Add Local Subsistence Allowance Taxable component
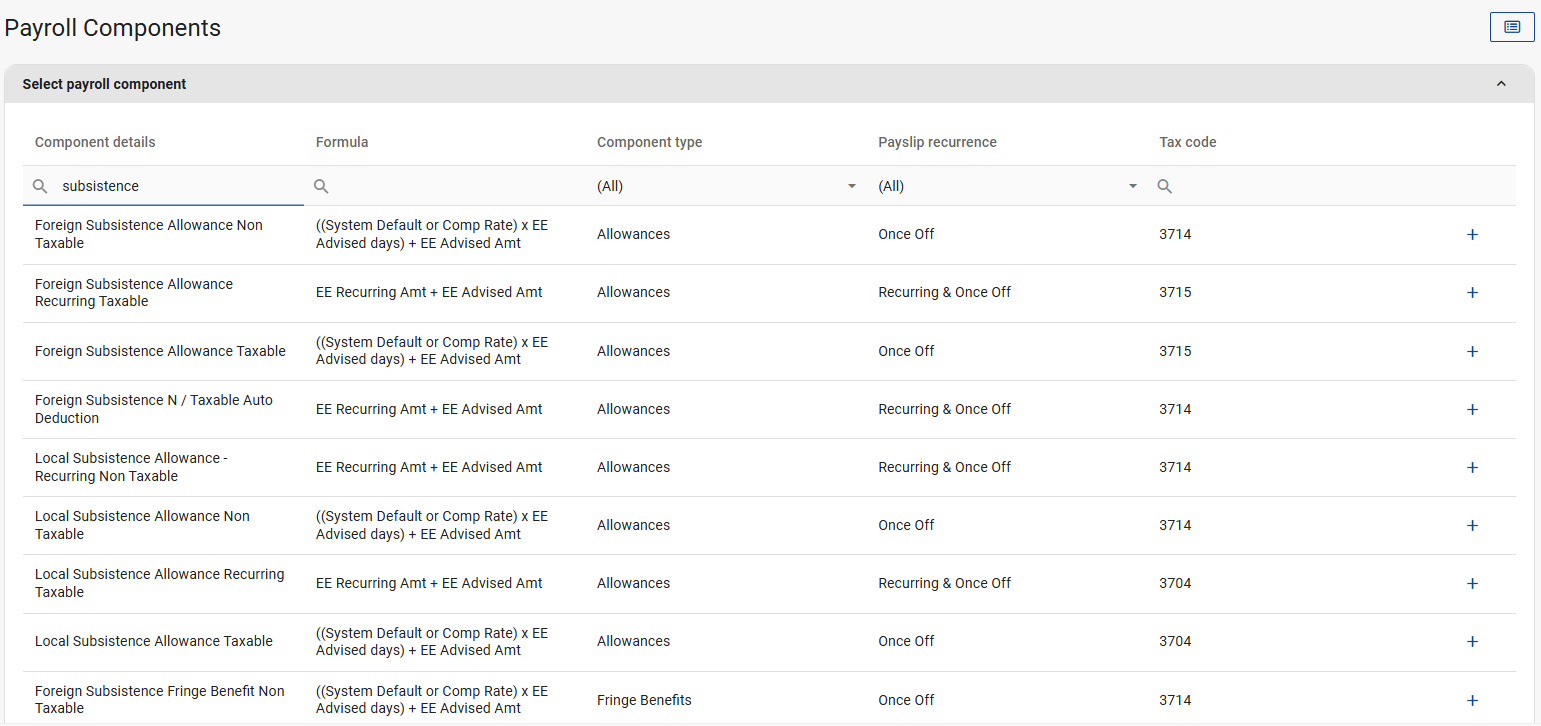 coord(1471,641)
